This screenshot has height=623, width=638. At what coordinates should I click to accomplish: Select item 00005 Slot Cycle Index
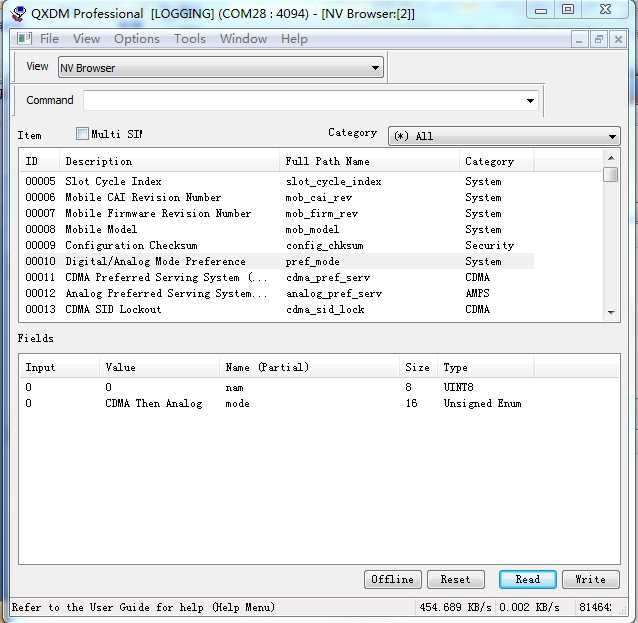(x=277, y=181)
